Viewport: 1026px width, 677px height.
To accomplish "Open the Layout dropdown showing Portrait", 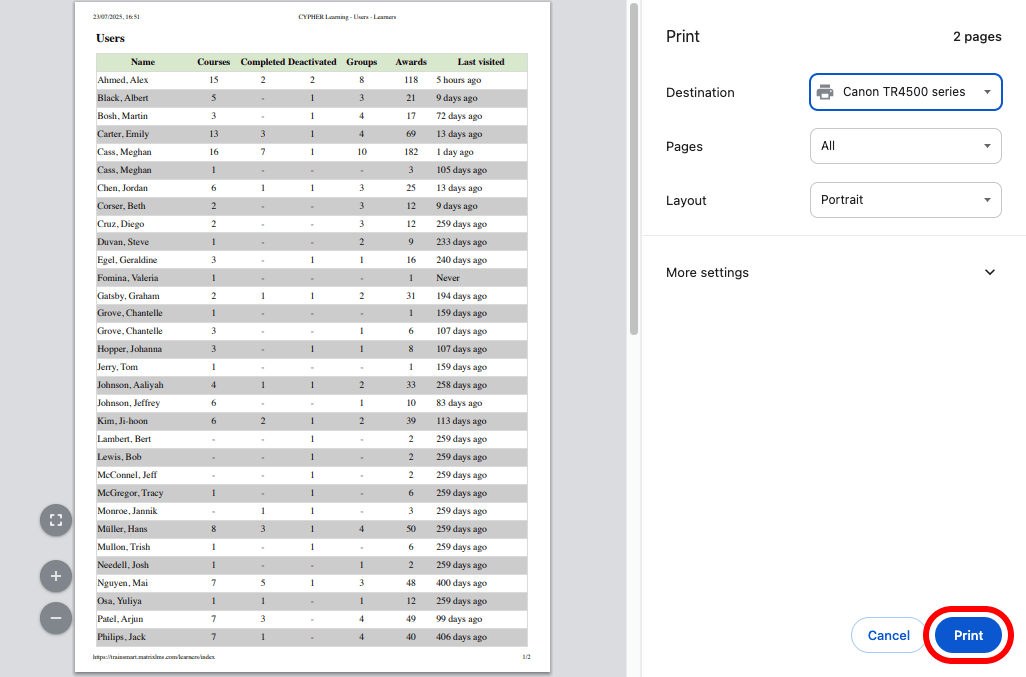I will coord(905,200).
